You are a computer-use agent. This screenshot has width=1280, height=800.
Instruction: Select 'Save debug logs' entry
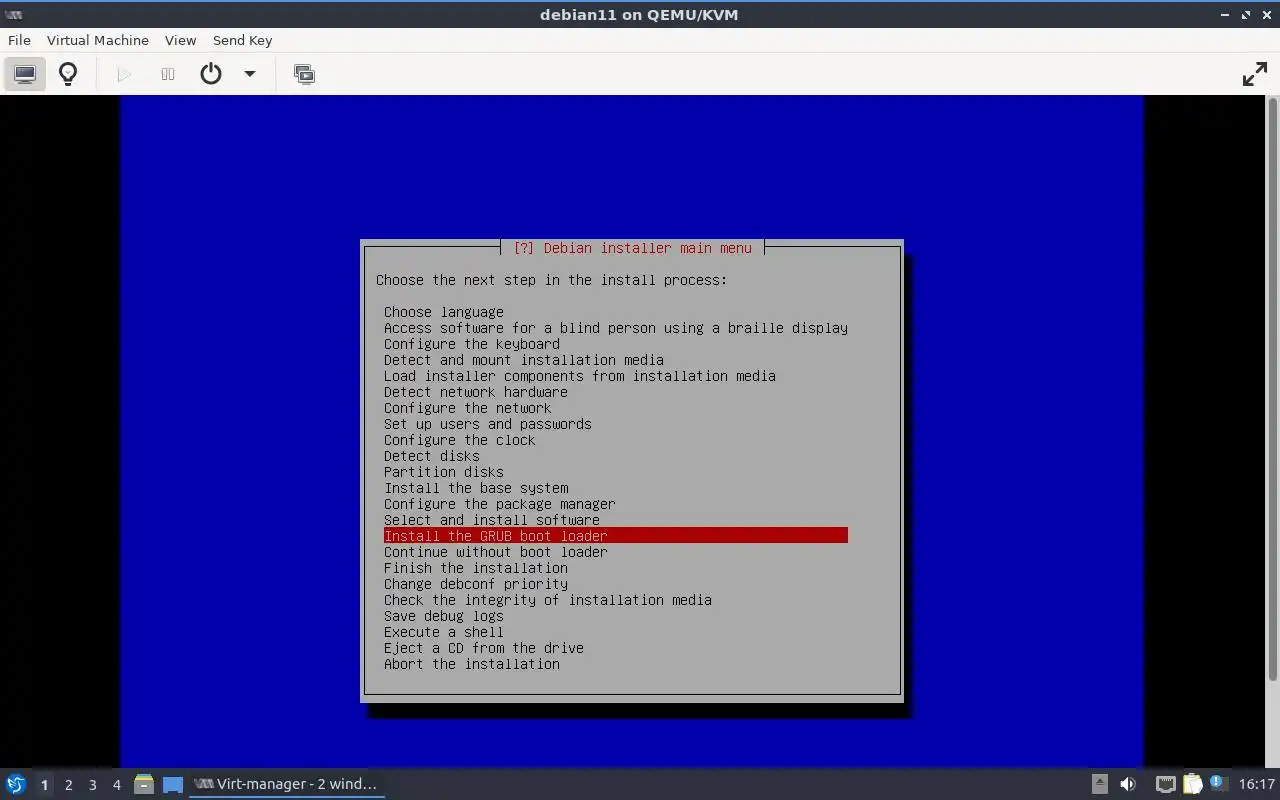click(x=443, y=616)
